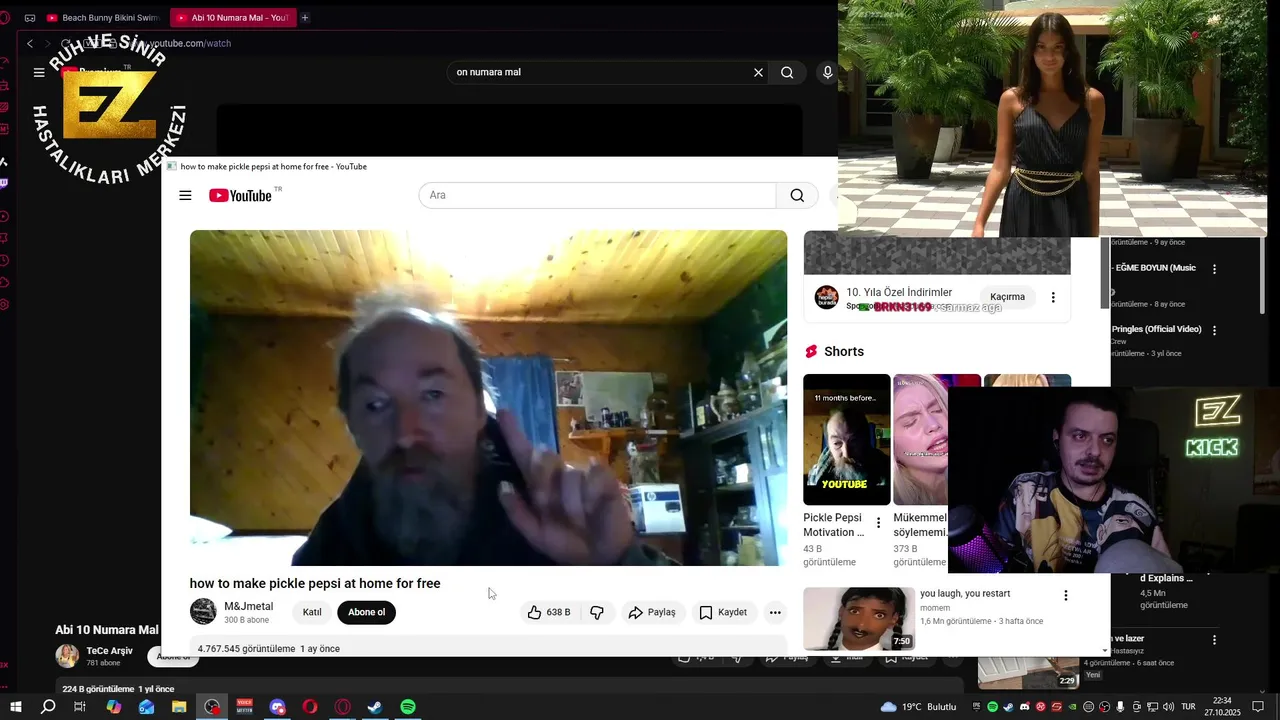
Task: Click Abone ol subscribe button
Action: (366, 612)
